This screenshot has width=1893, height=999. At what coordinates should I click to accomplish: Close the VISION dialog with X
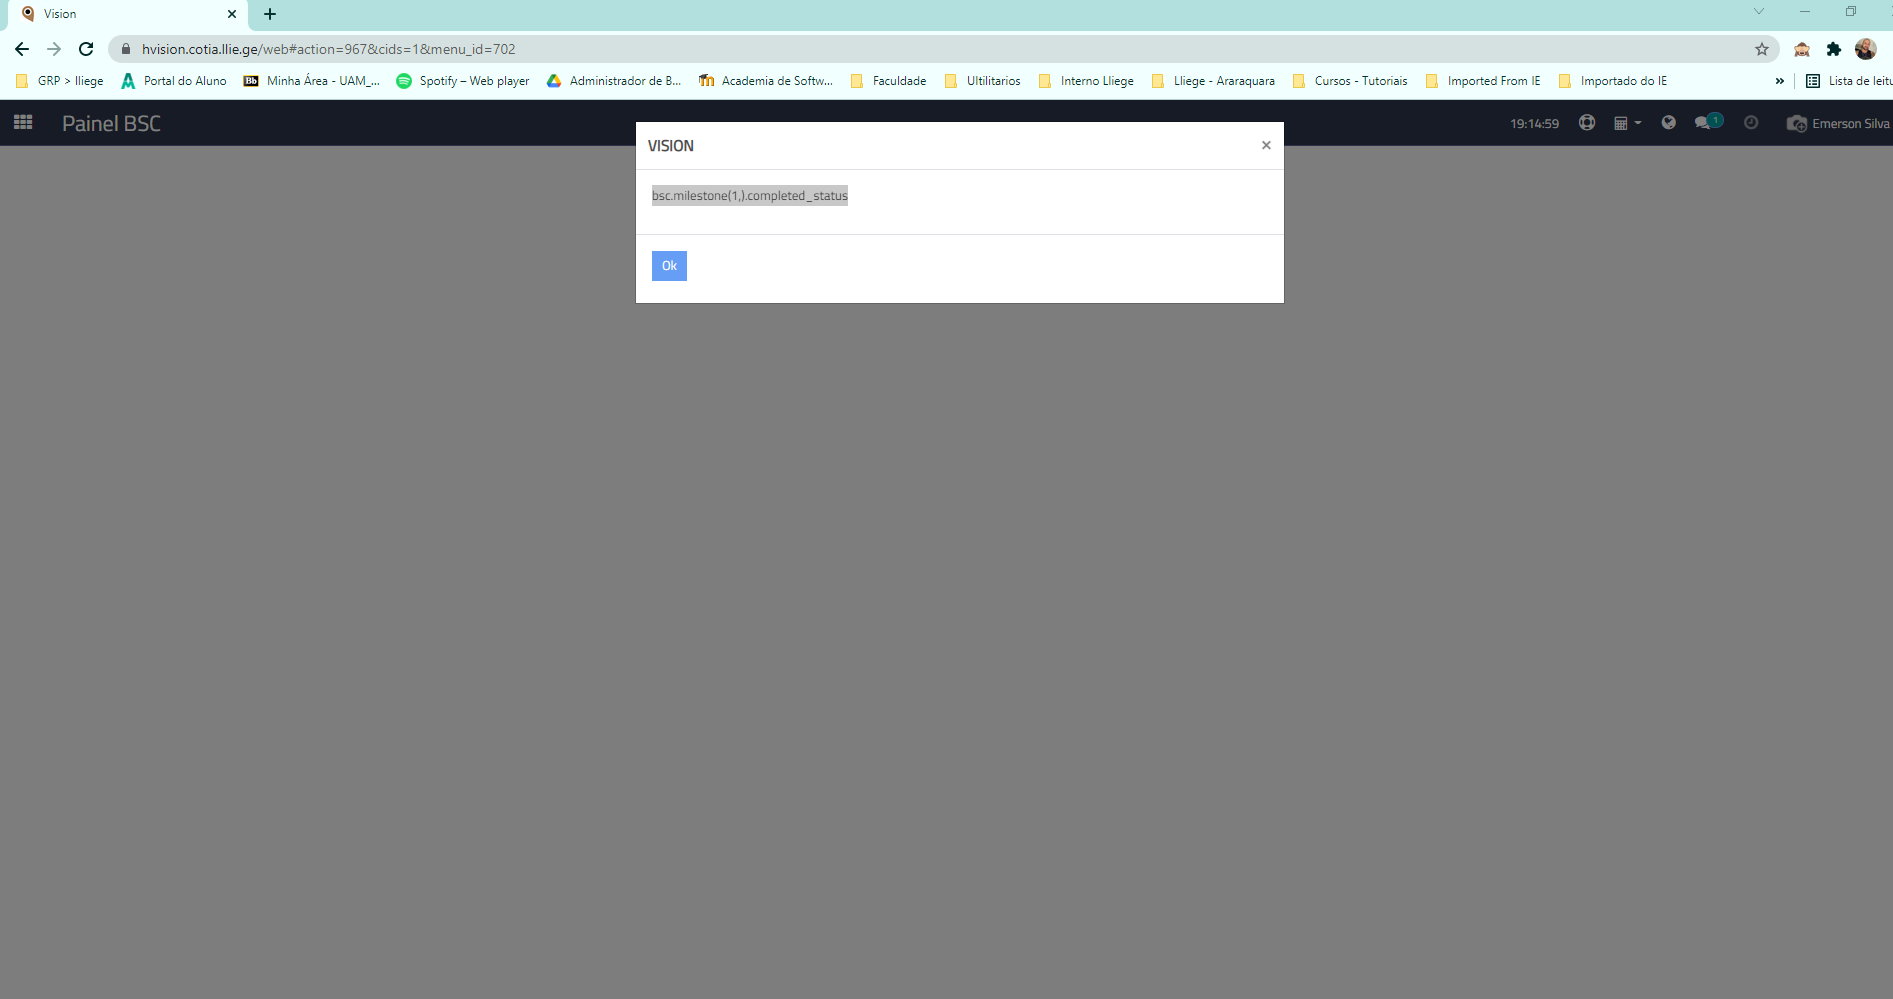point(1266,146)
